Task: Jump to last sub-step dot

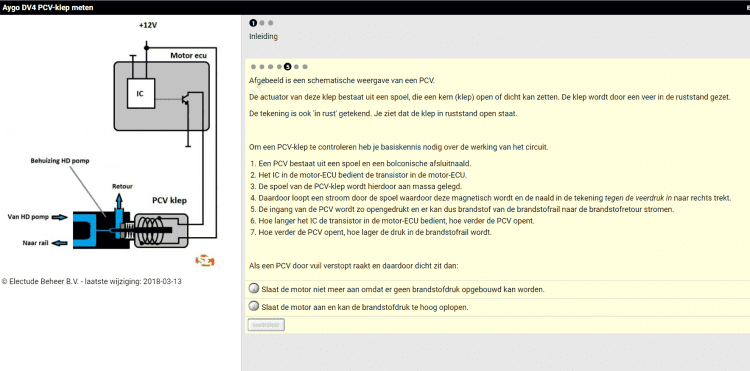Action: point(305,67)
